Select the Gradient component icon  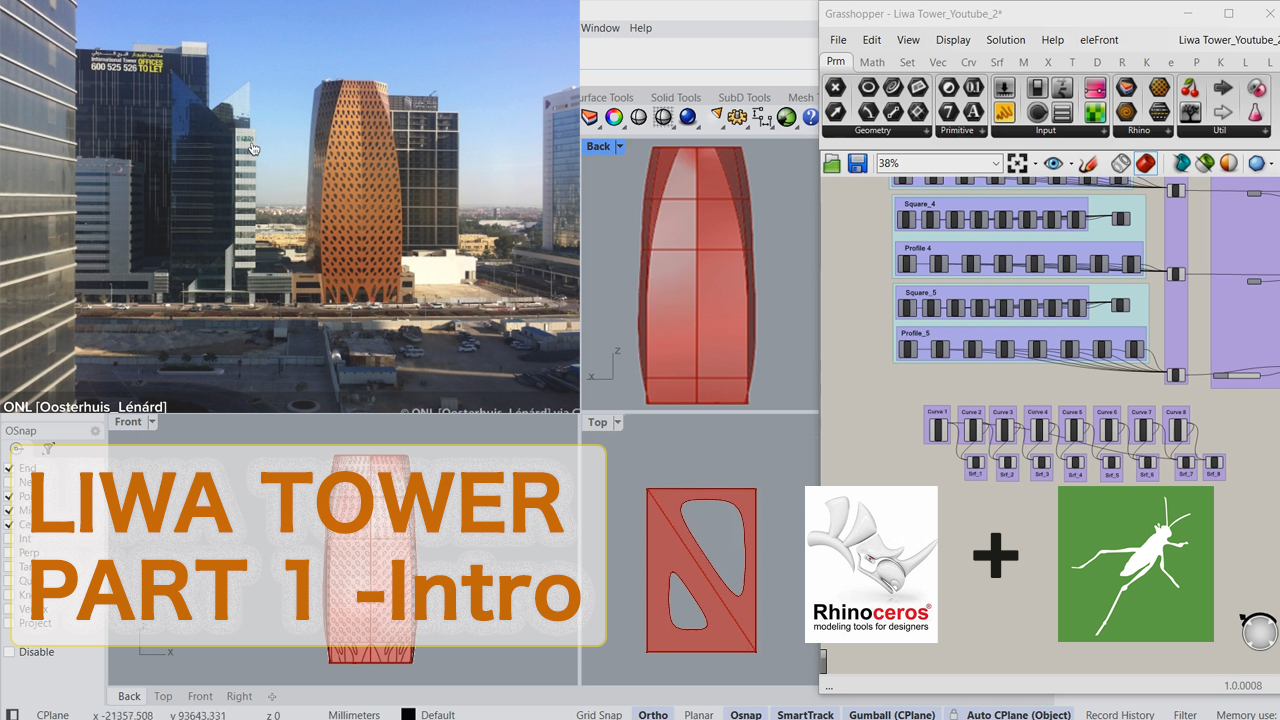point(1095,88)
